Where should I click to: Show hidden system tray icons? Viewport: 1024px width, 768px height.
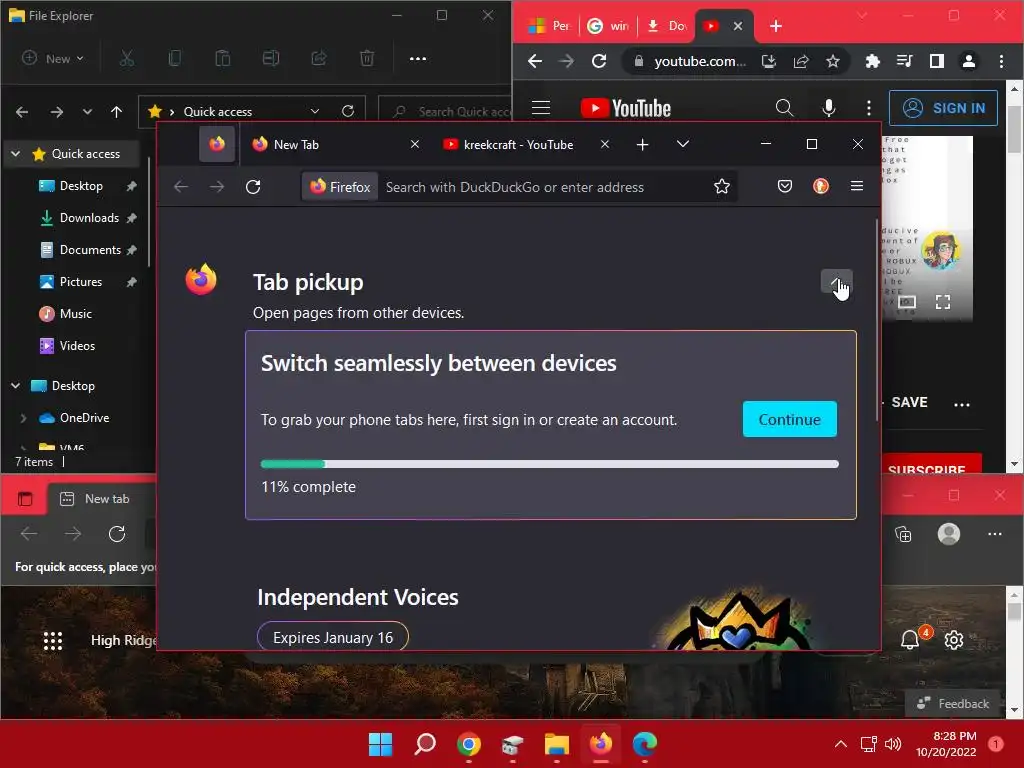pos(841,744)
